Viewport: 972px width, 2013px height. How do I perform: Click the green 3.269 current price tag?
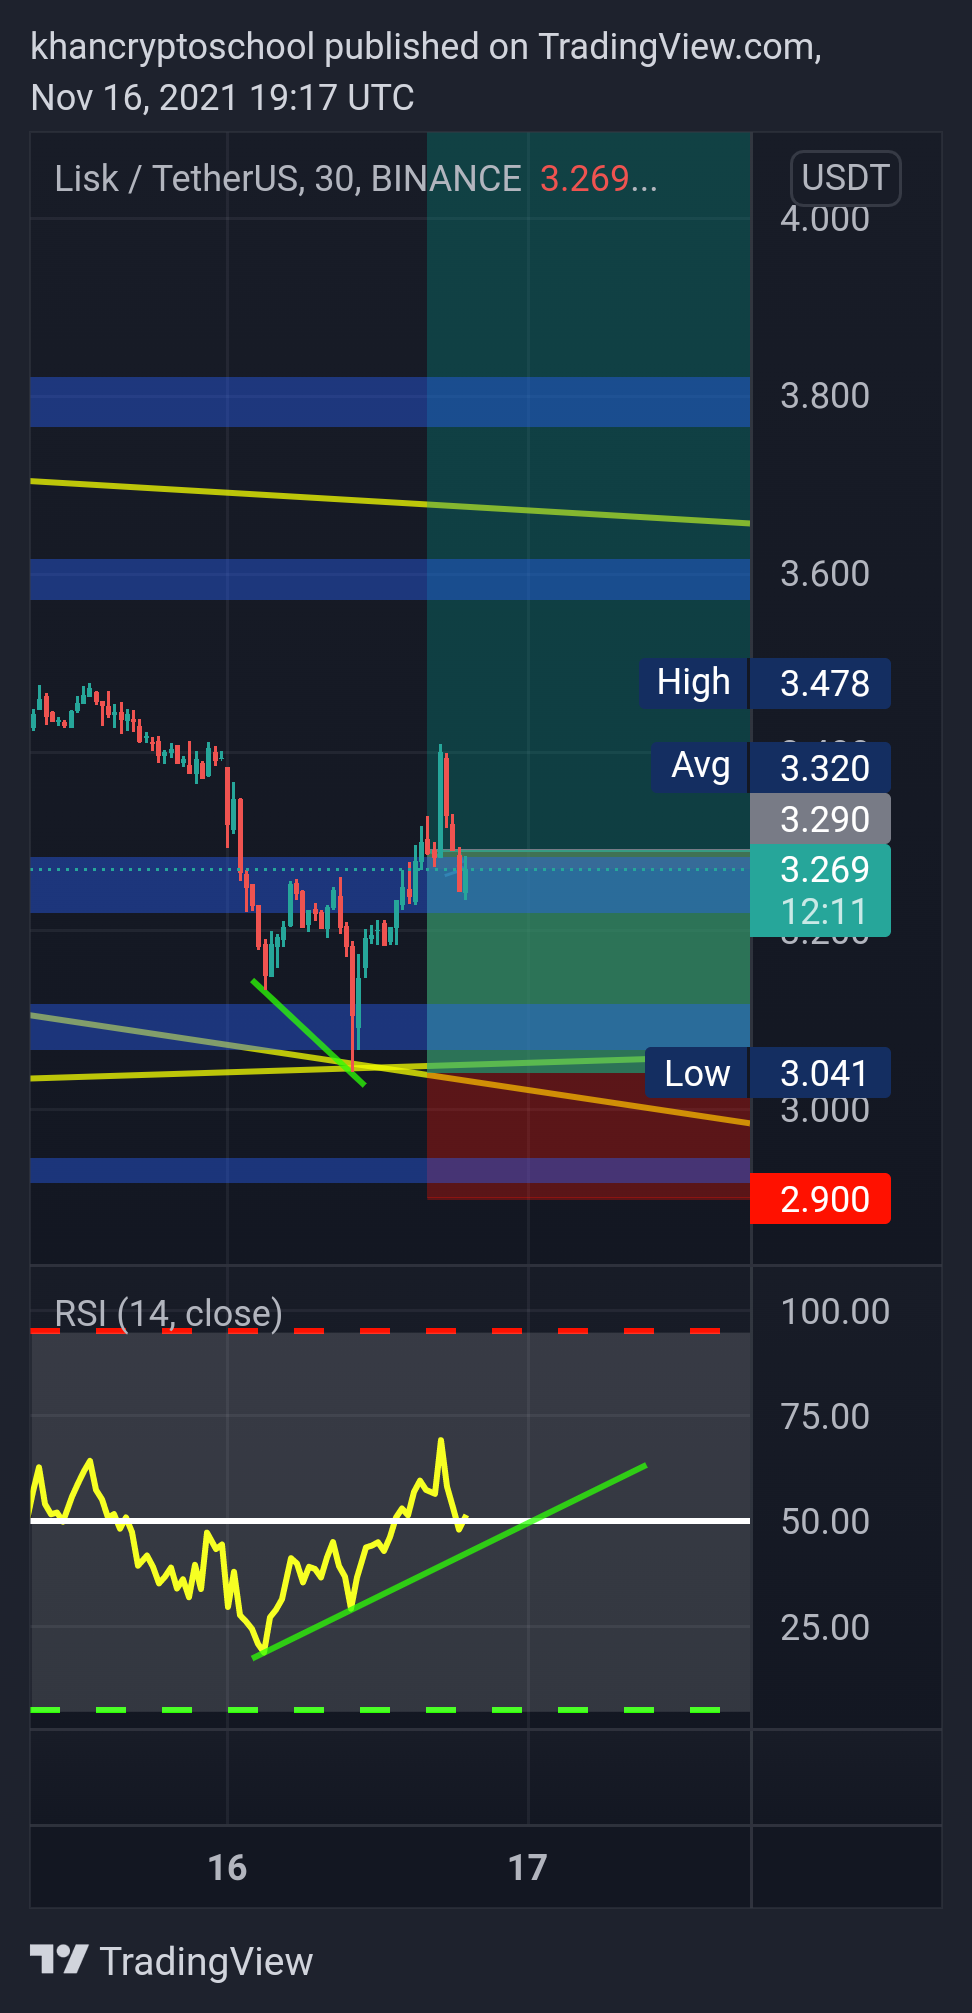click(x=820, y=890)
